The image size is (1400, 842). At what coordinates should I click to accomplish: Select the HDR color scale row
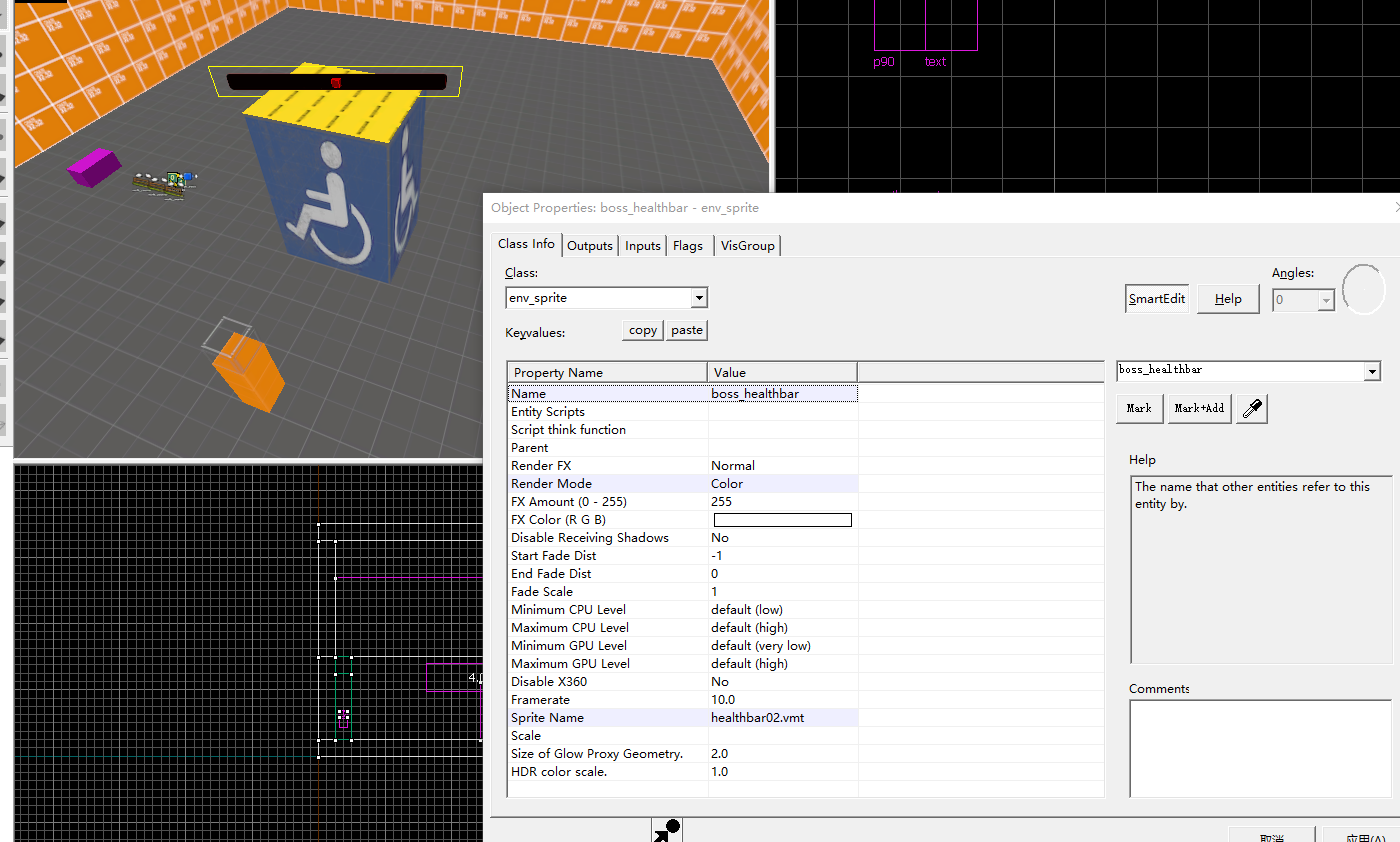(683, 772)
